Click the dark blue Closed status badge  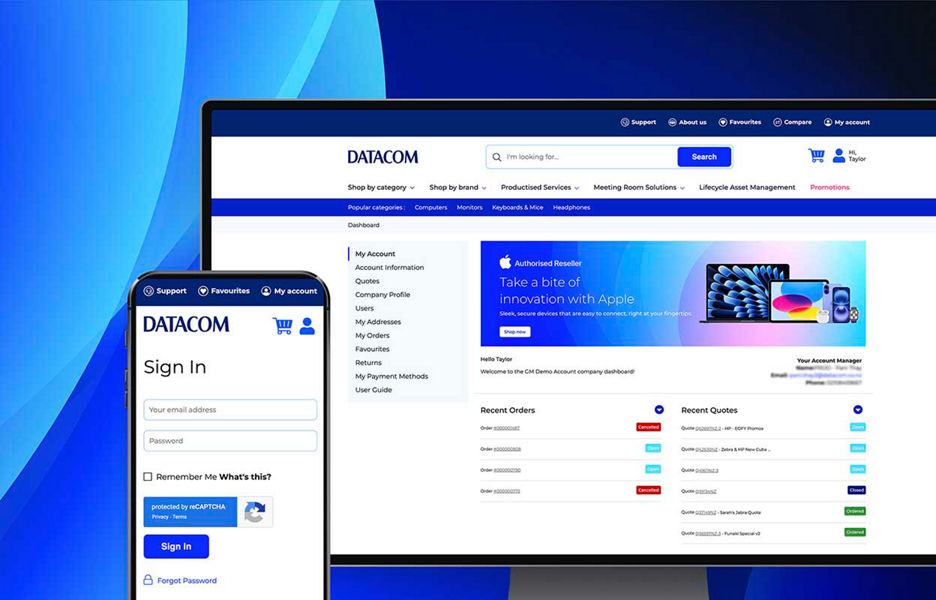coord(857,490)
